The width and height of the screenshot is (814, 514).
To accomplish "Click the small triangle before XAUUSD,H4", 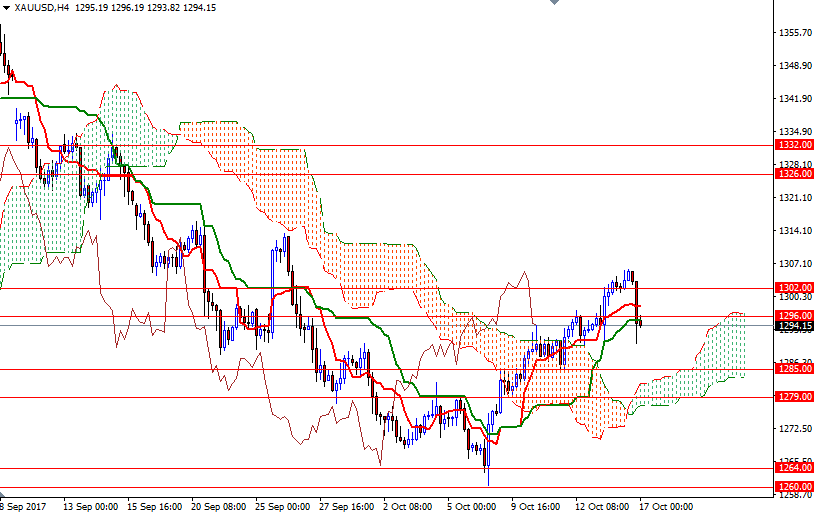I will [x=6, y=7].
